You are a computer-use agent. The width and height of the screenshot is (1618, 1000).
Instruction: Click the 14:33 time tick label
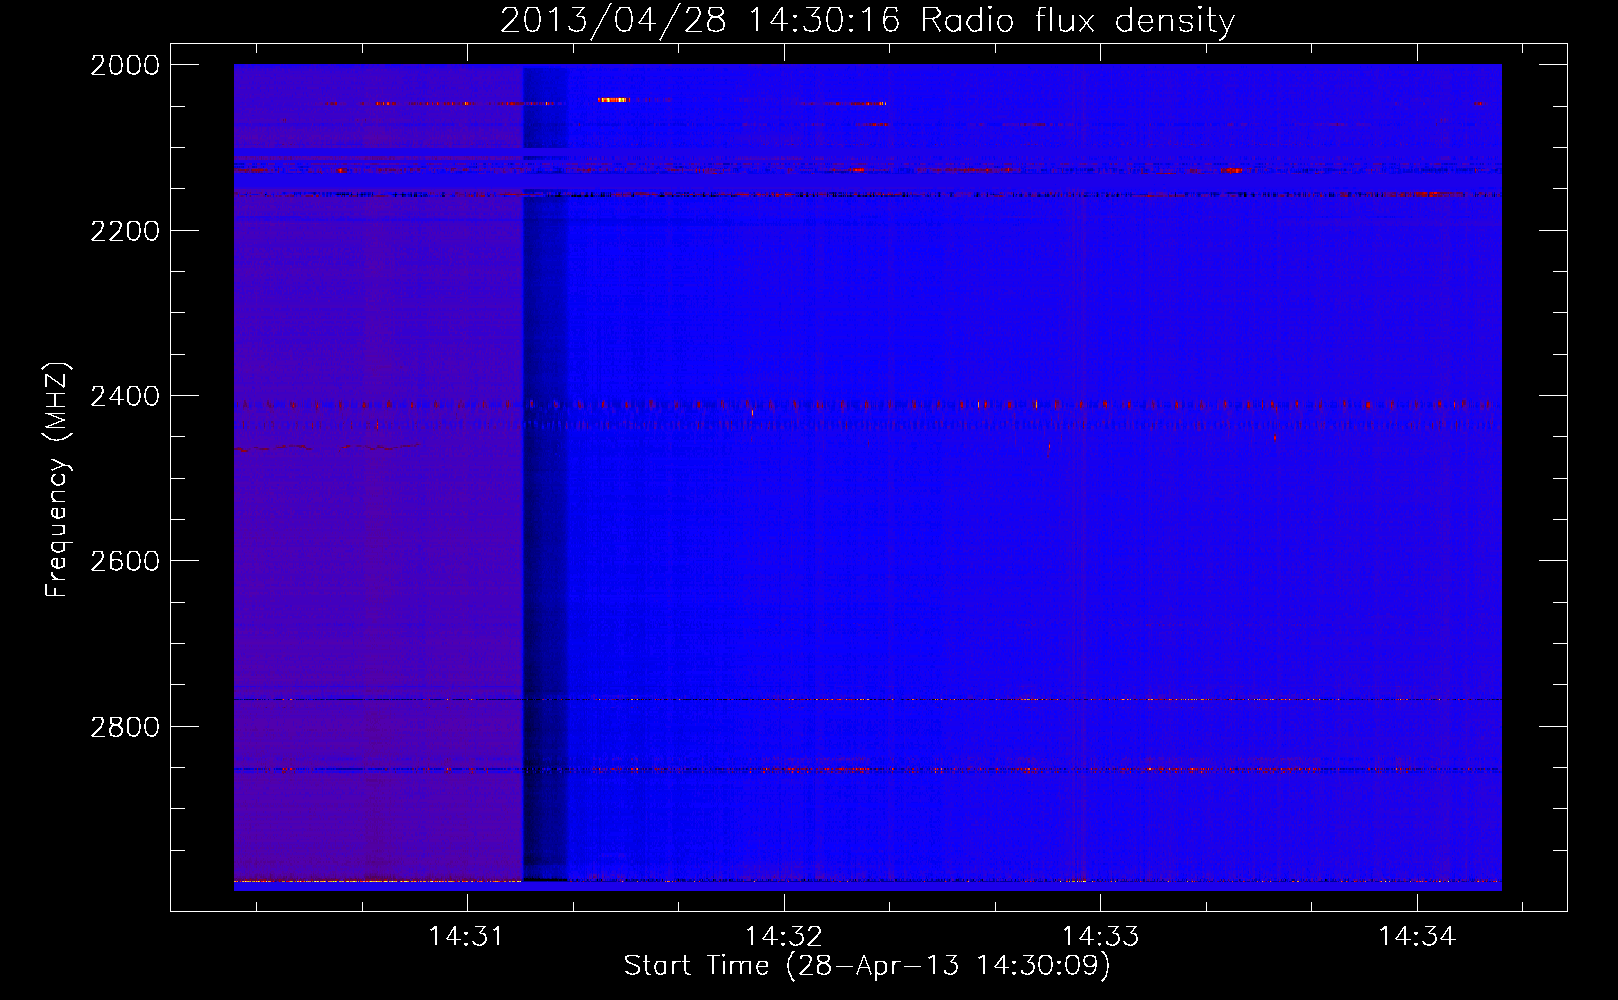1100,936
